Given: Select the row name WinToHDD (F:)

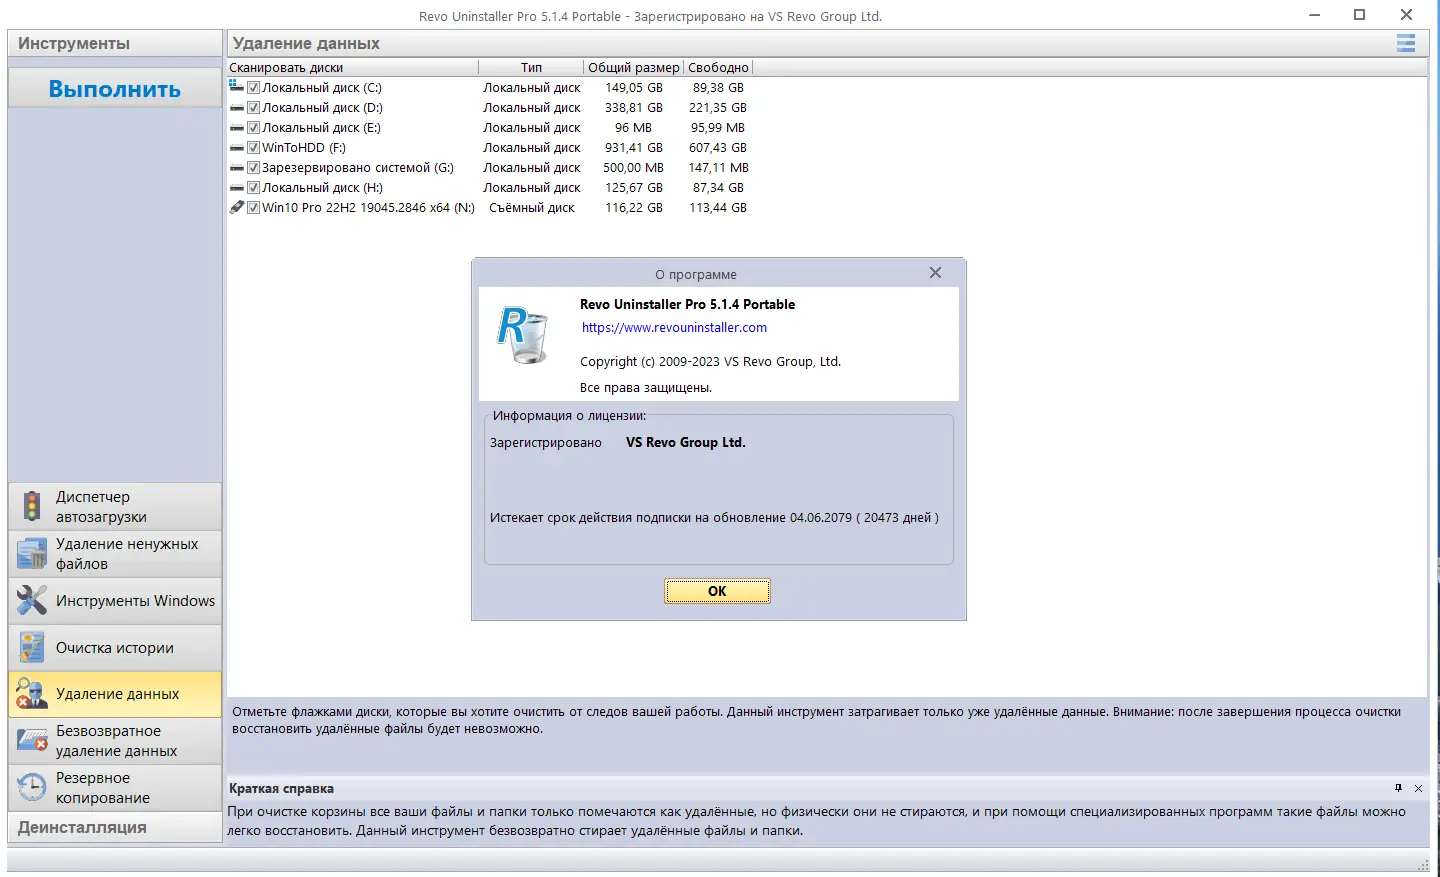Looking at the screenshot, I should 304,147.
